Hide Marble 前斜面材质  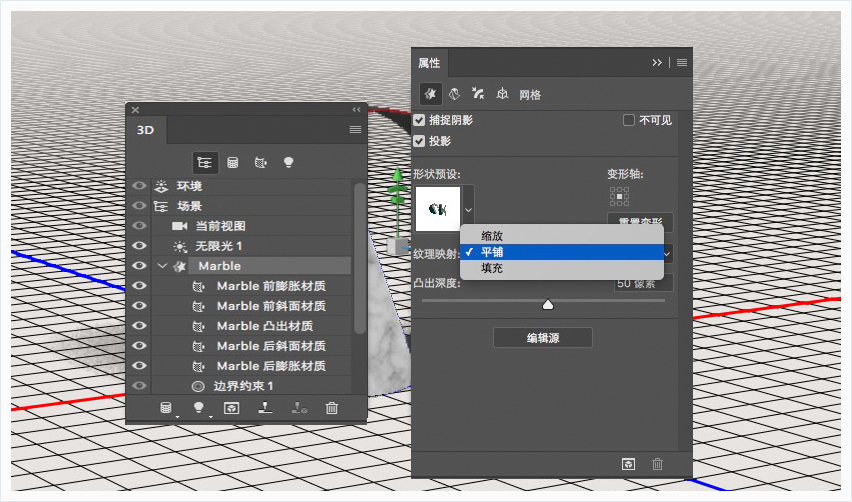click(139, 305)
